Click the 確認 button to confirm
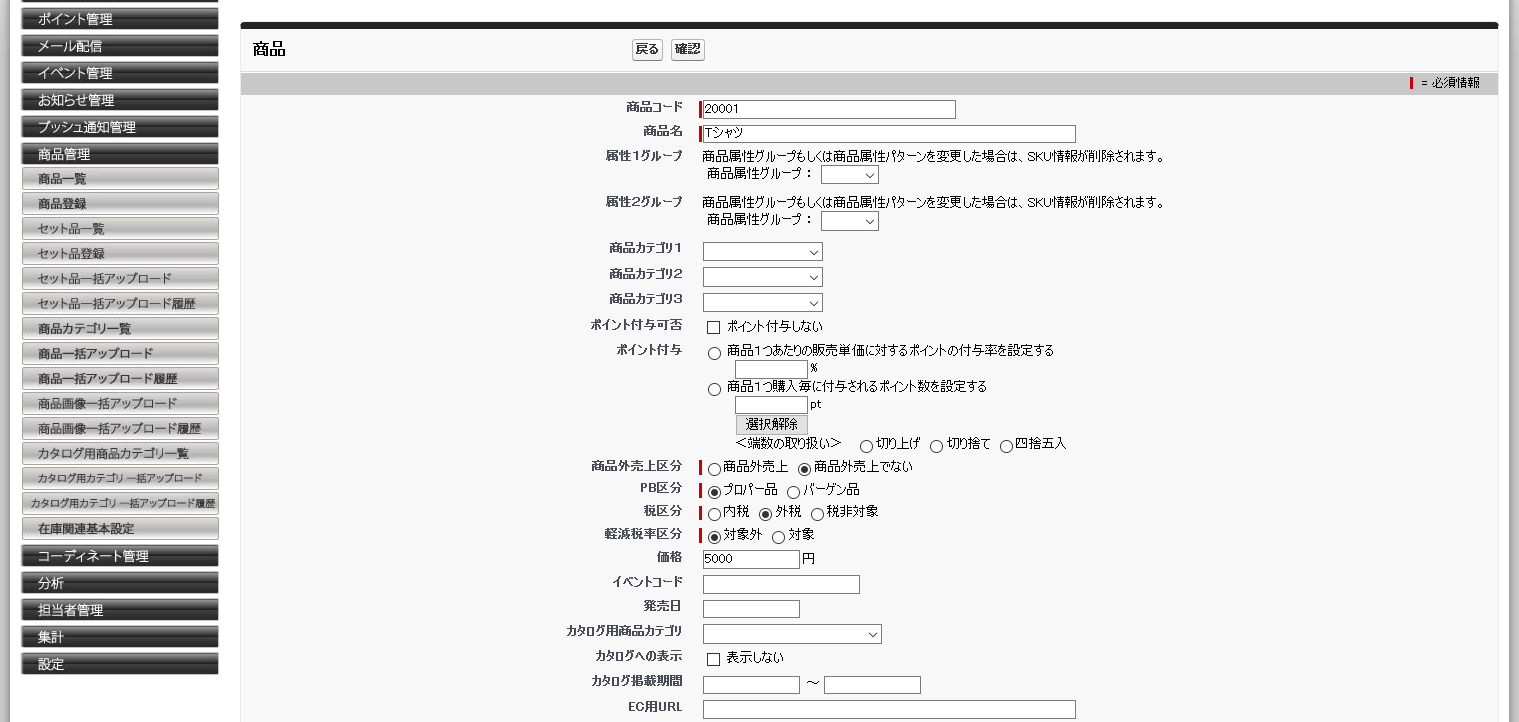This screenshot has width=1519, height=722. pos(687,48)
